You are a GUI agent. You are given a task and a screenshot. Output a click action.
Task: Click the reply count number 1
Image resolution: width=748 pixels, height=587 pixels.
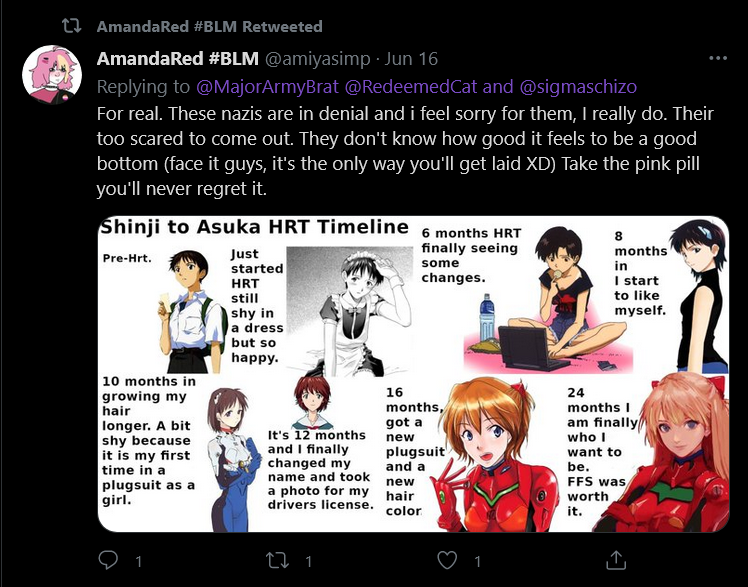click(138, 561)
